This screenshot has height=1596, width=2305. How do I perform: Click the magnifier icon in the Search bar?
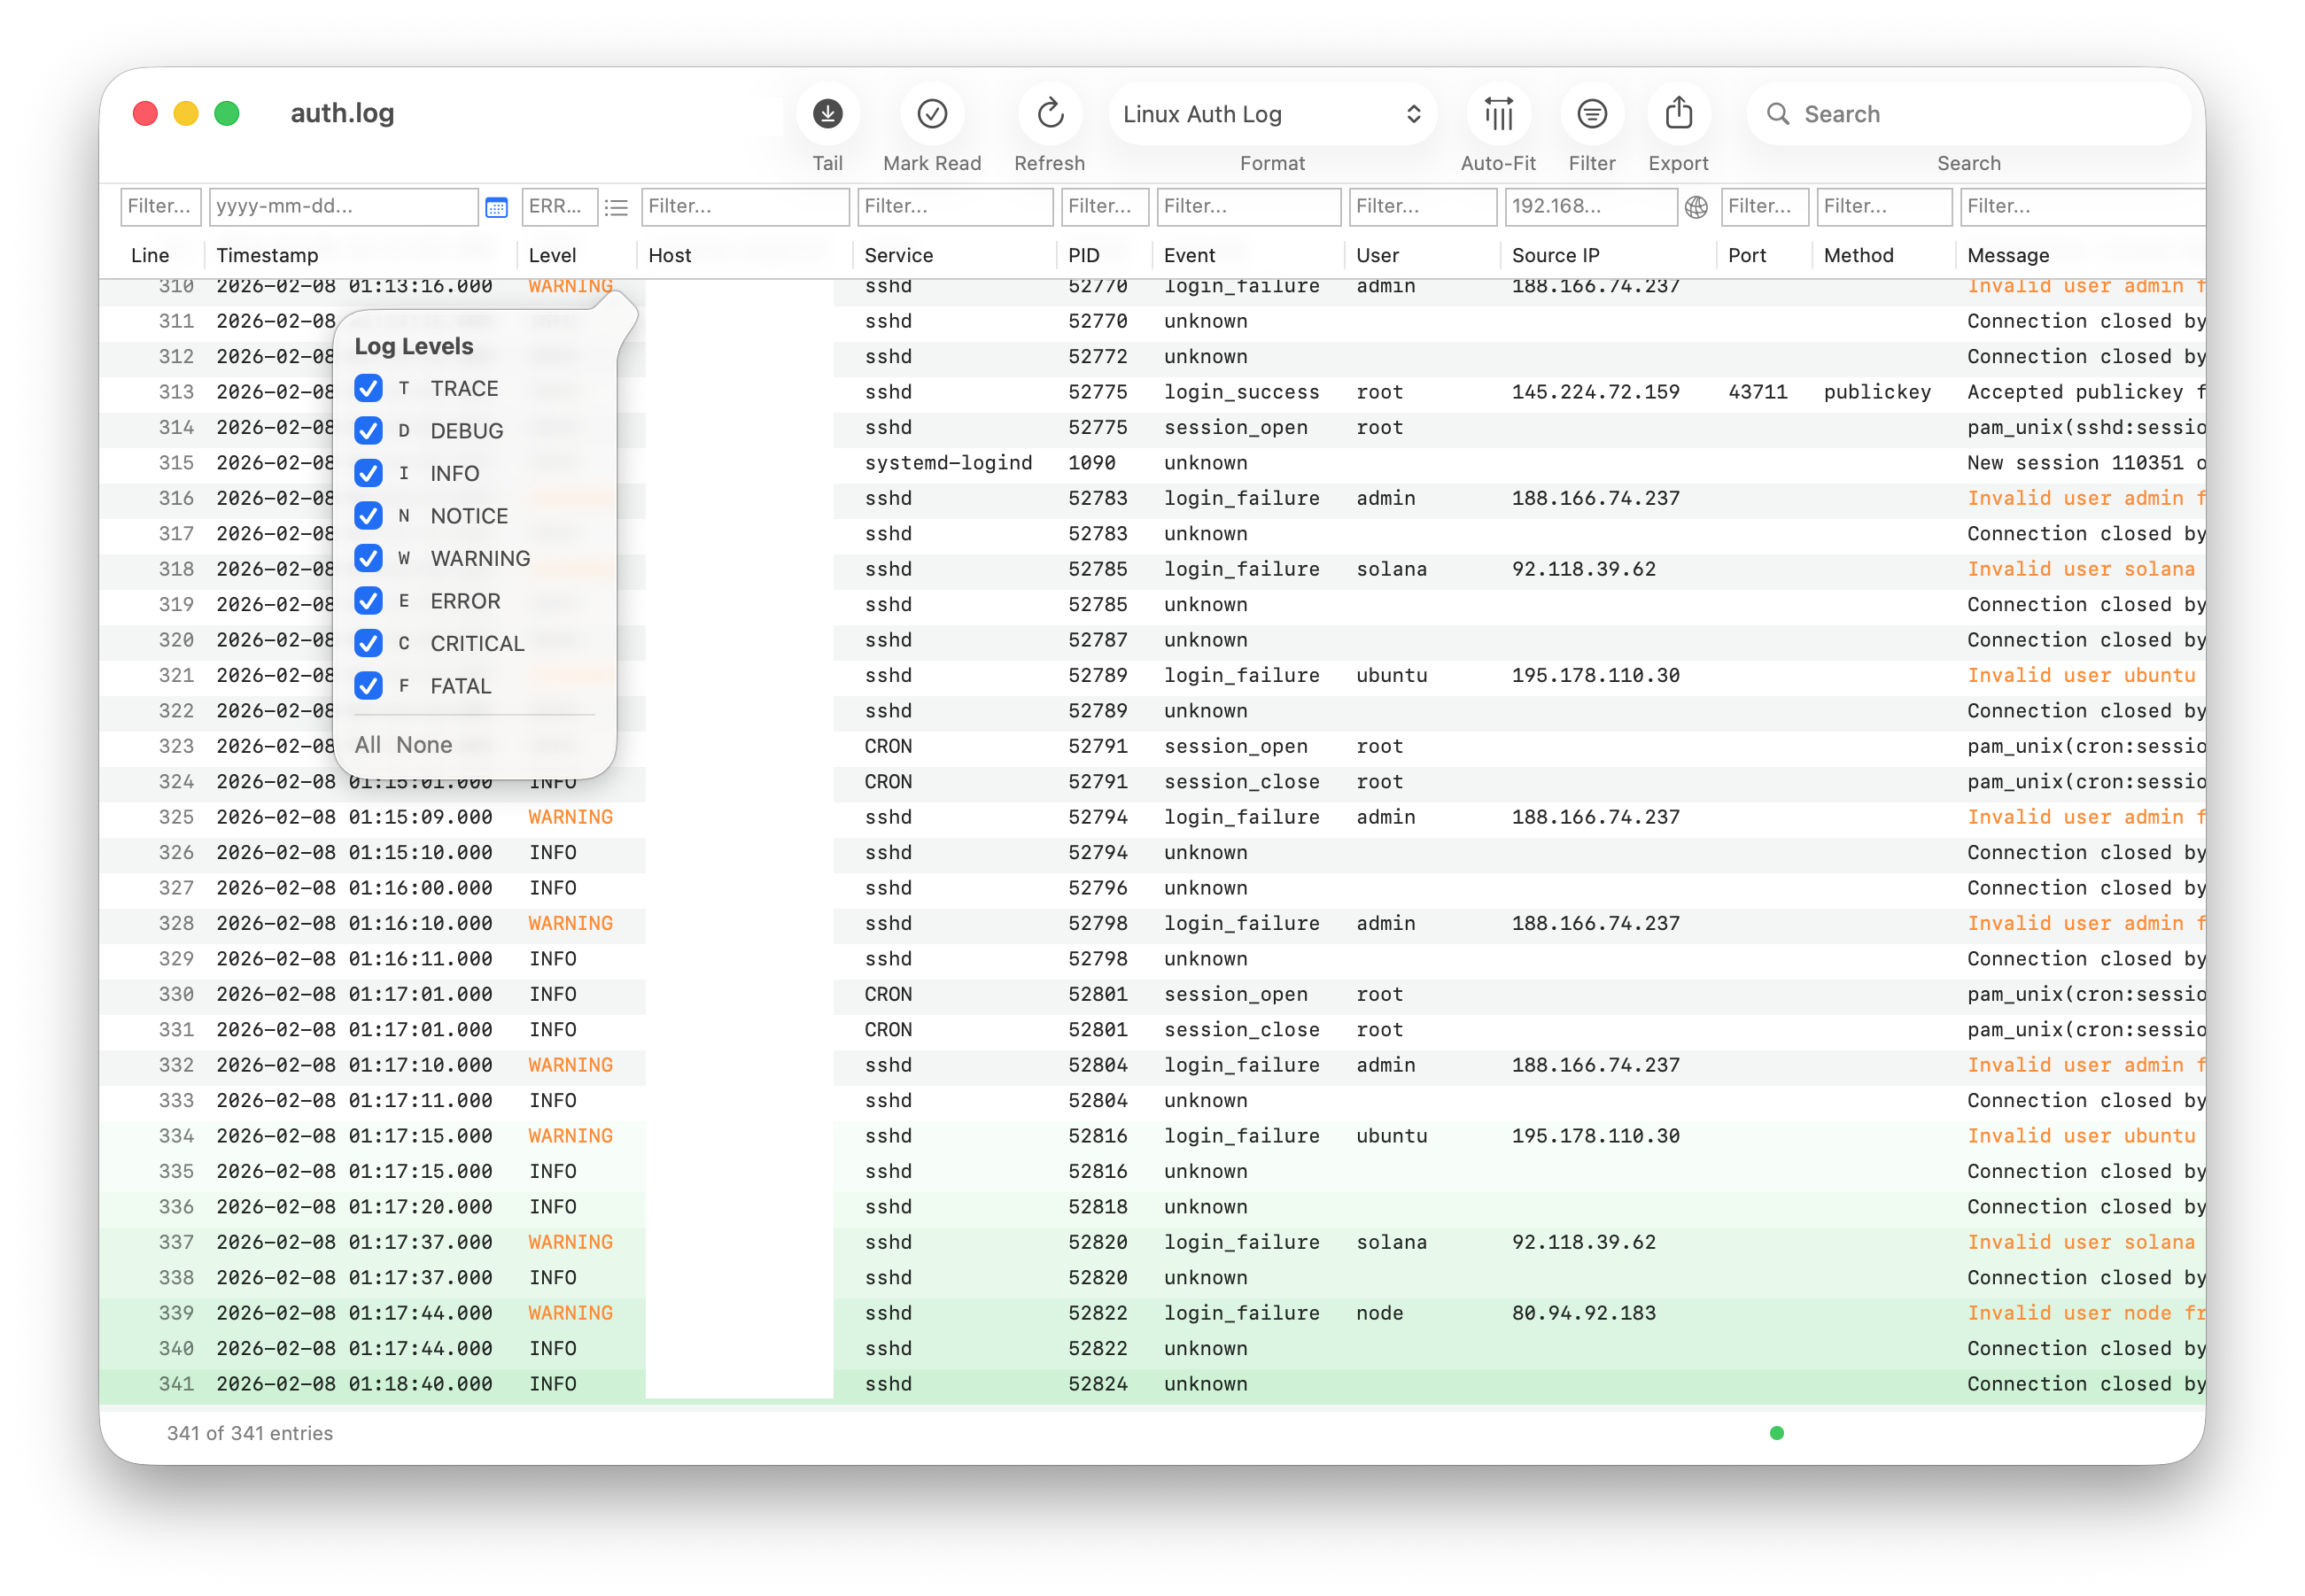(1778, 114)
